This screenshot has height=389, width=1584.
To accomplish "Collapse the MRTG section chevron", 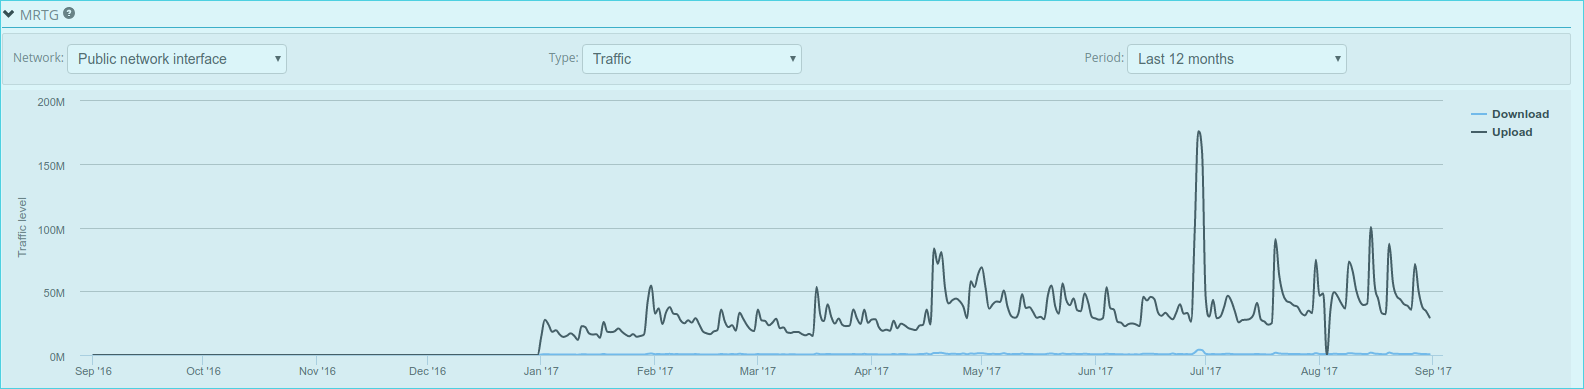I will 9,15.
